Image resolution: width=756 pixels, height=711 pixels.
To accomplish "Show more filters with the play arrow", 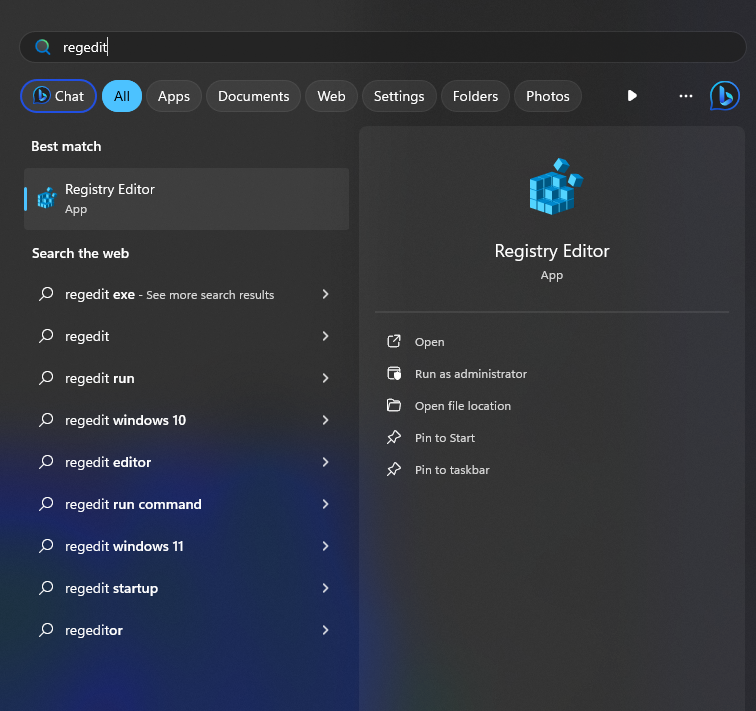I will [x=632, y=95].
